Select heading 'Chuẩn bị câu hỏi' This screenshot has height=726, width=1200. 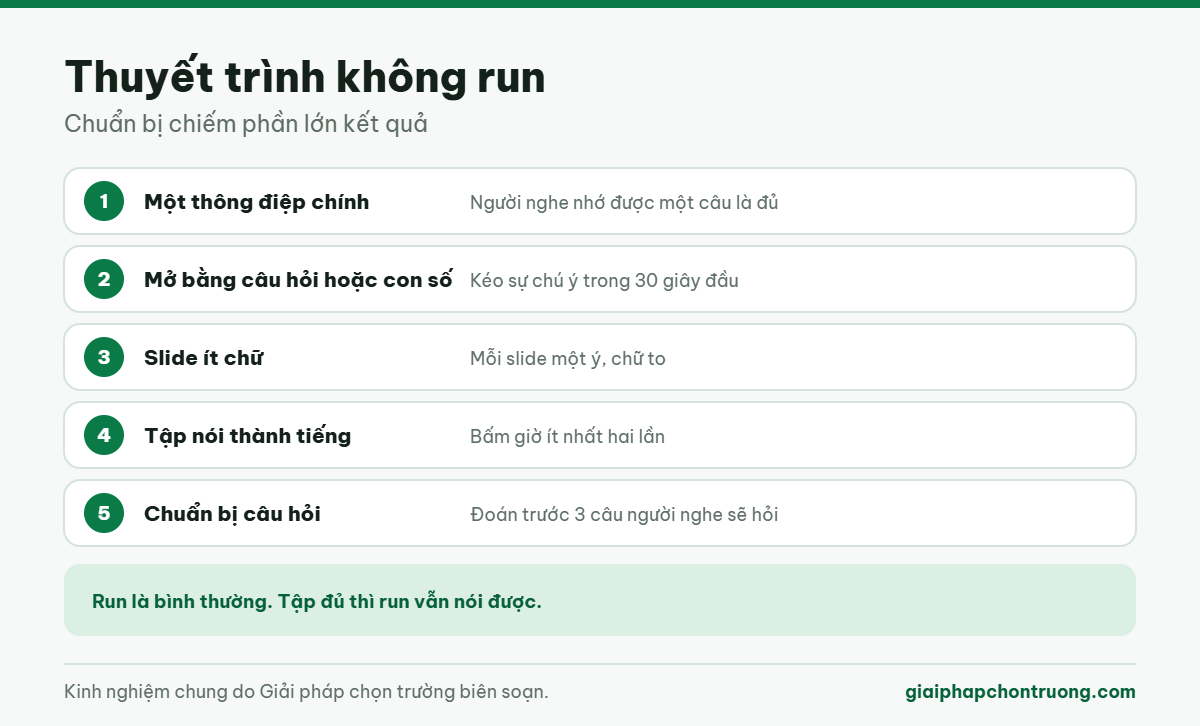click(x=232, y=514)
